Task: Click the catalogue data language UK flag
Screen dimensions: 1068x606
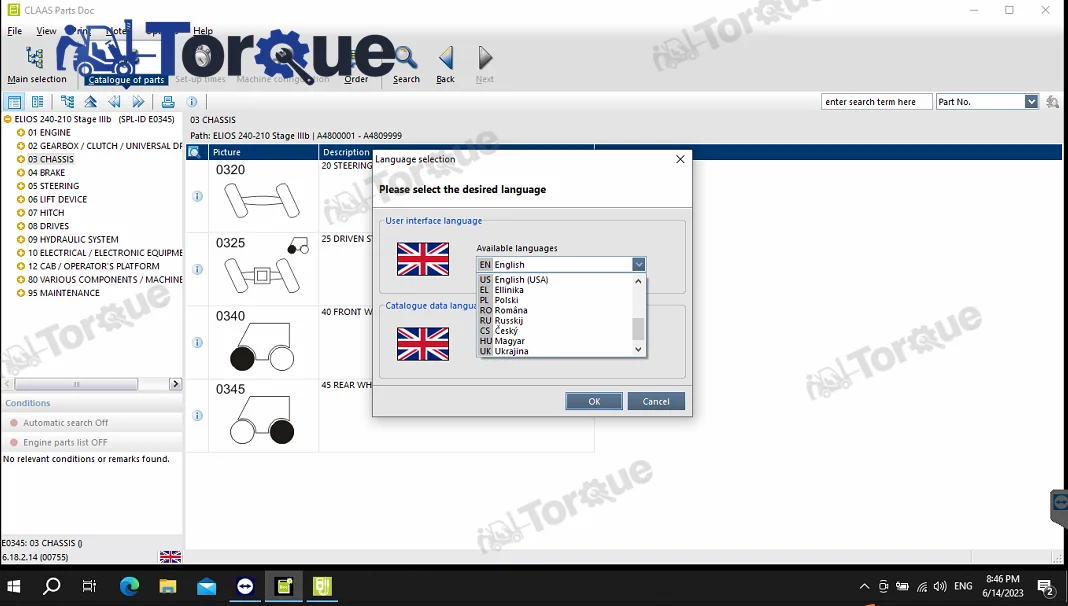Action: point(423,344)
